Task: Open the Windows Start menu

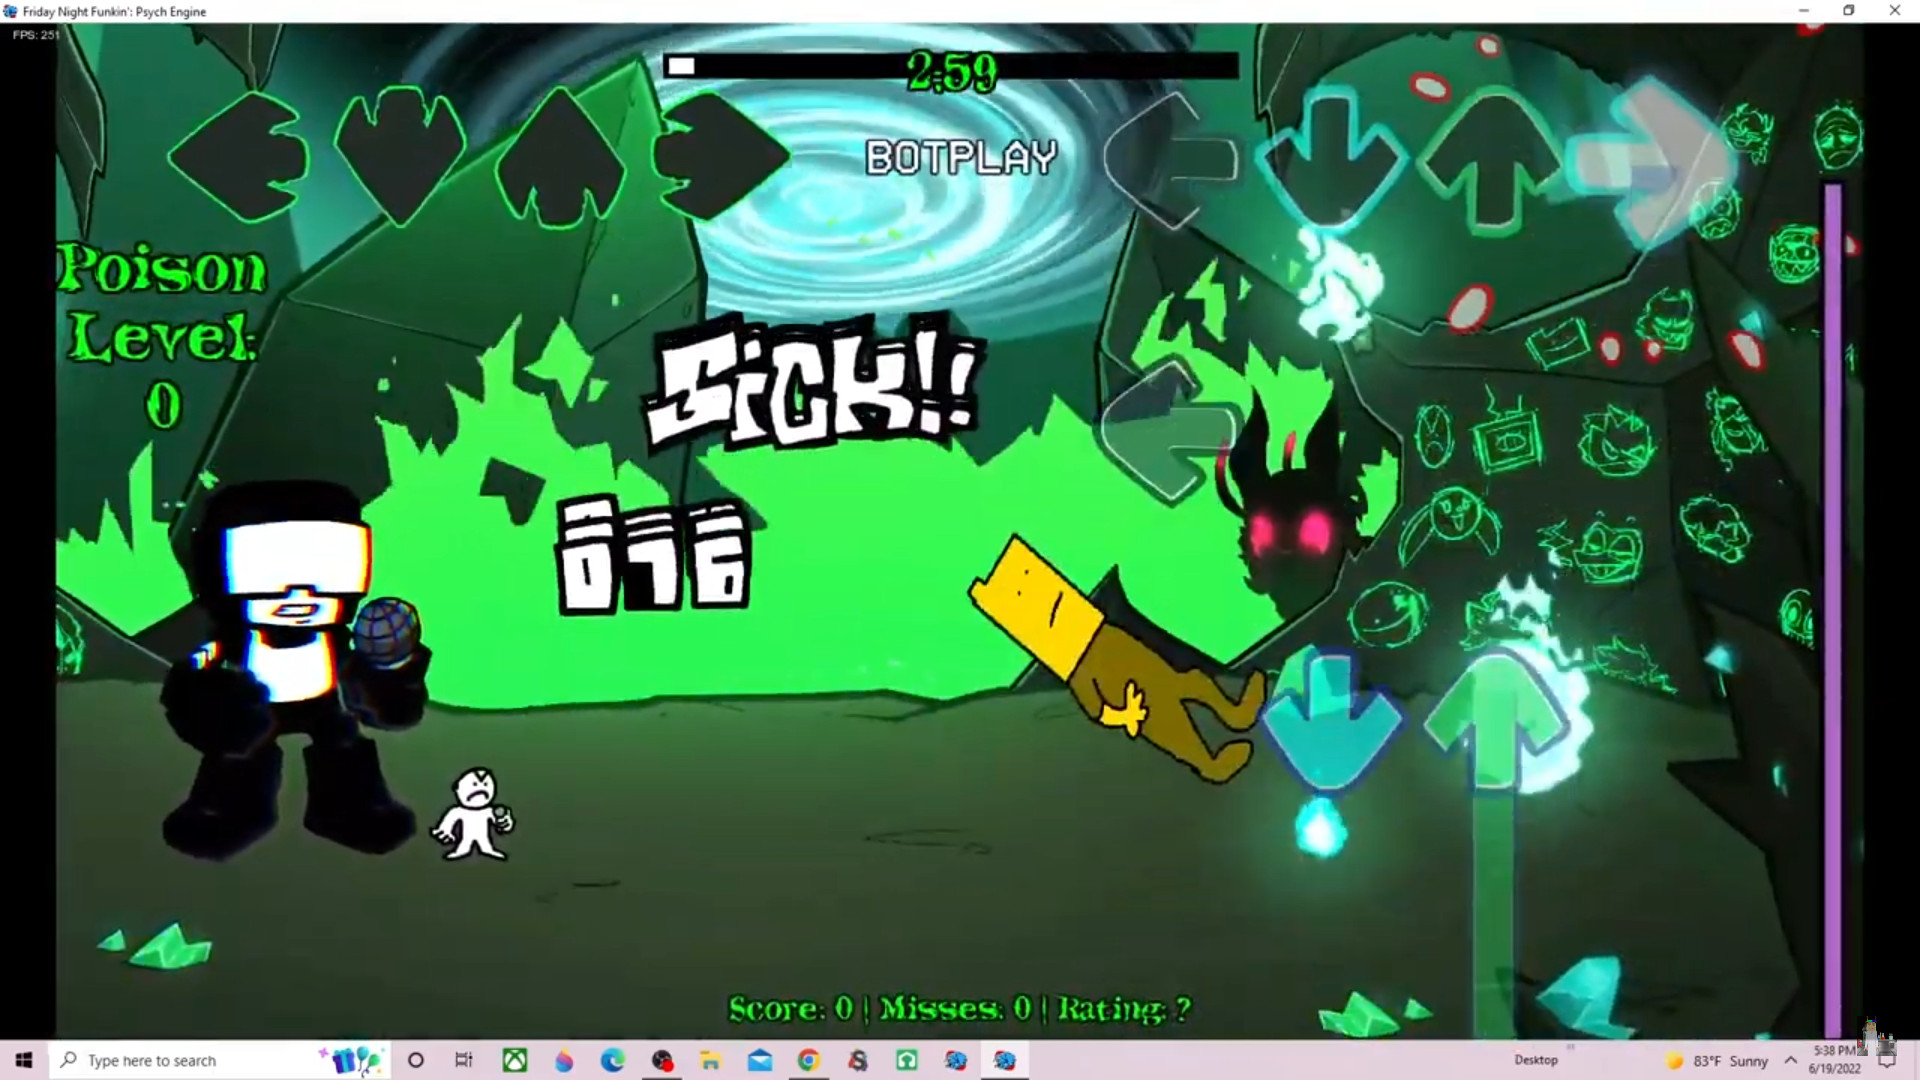Action: click(x=24, y=1060)
